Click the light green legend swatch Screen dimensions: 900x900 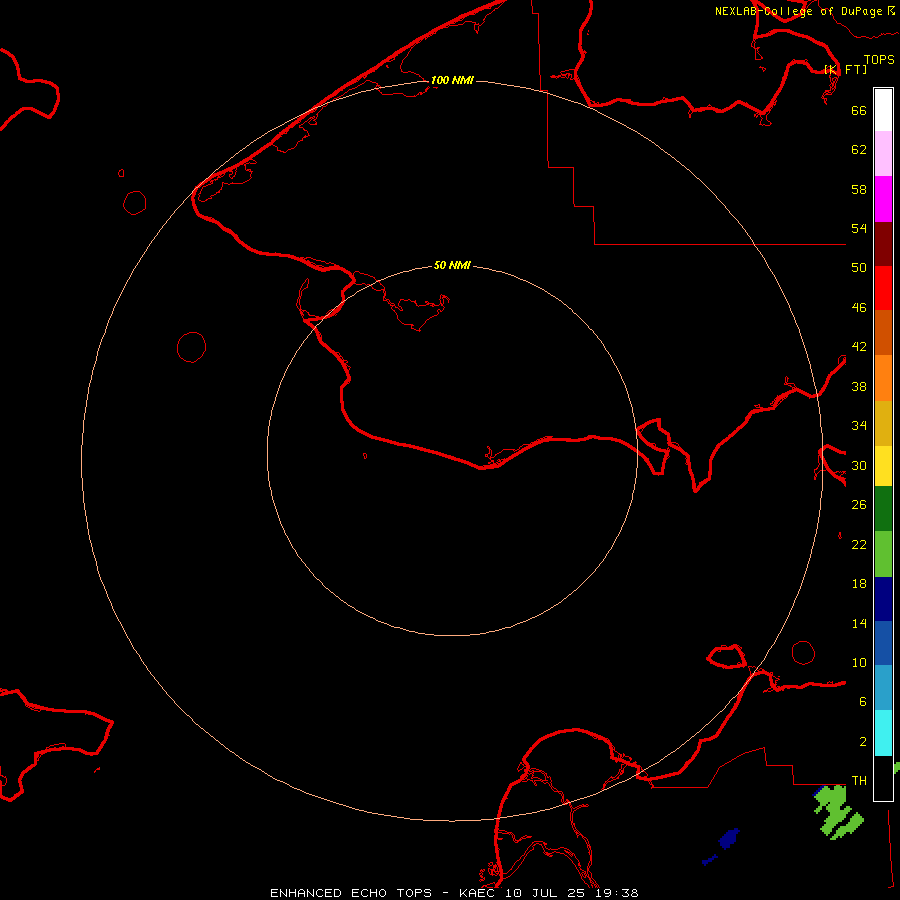coord(883,554)
